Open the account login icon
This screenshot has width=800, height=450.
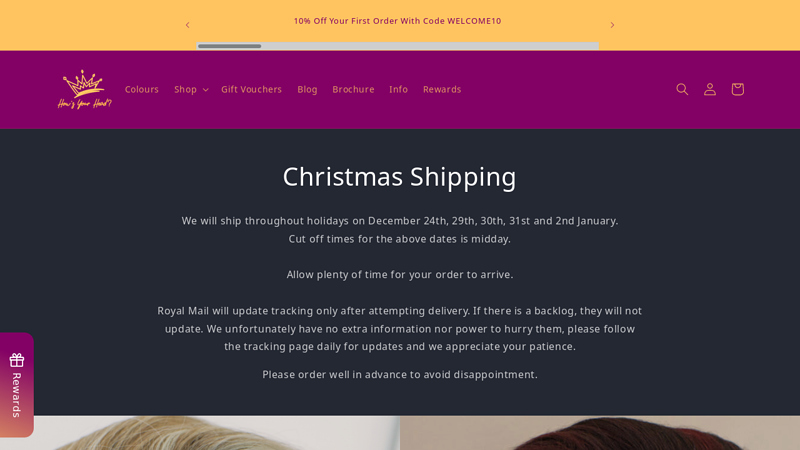(710, 89)
